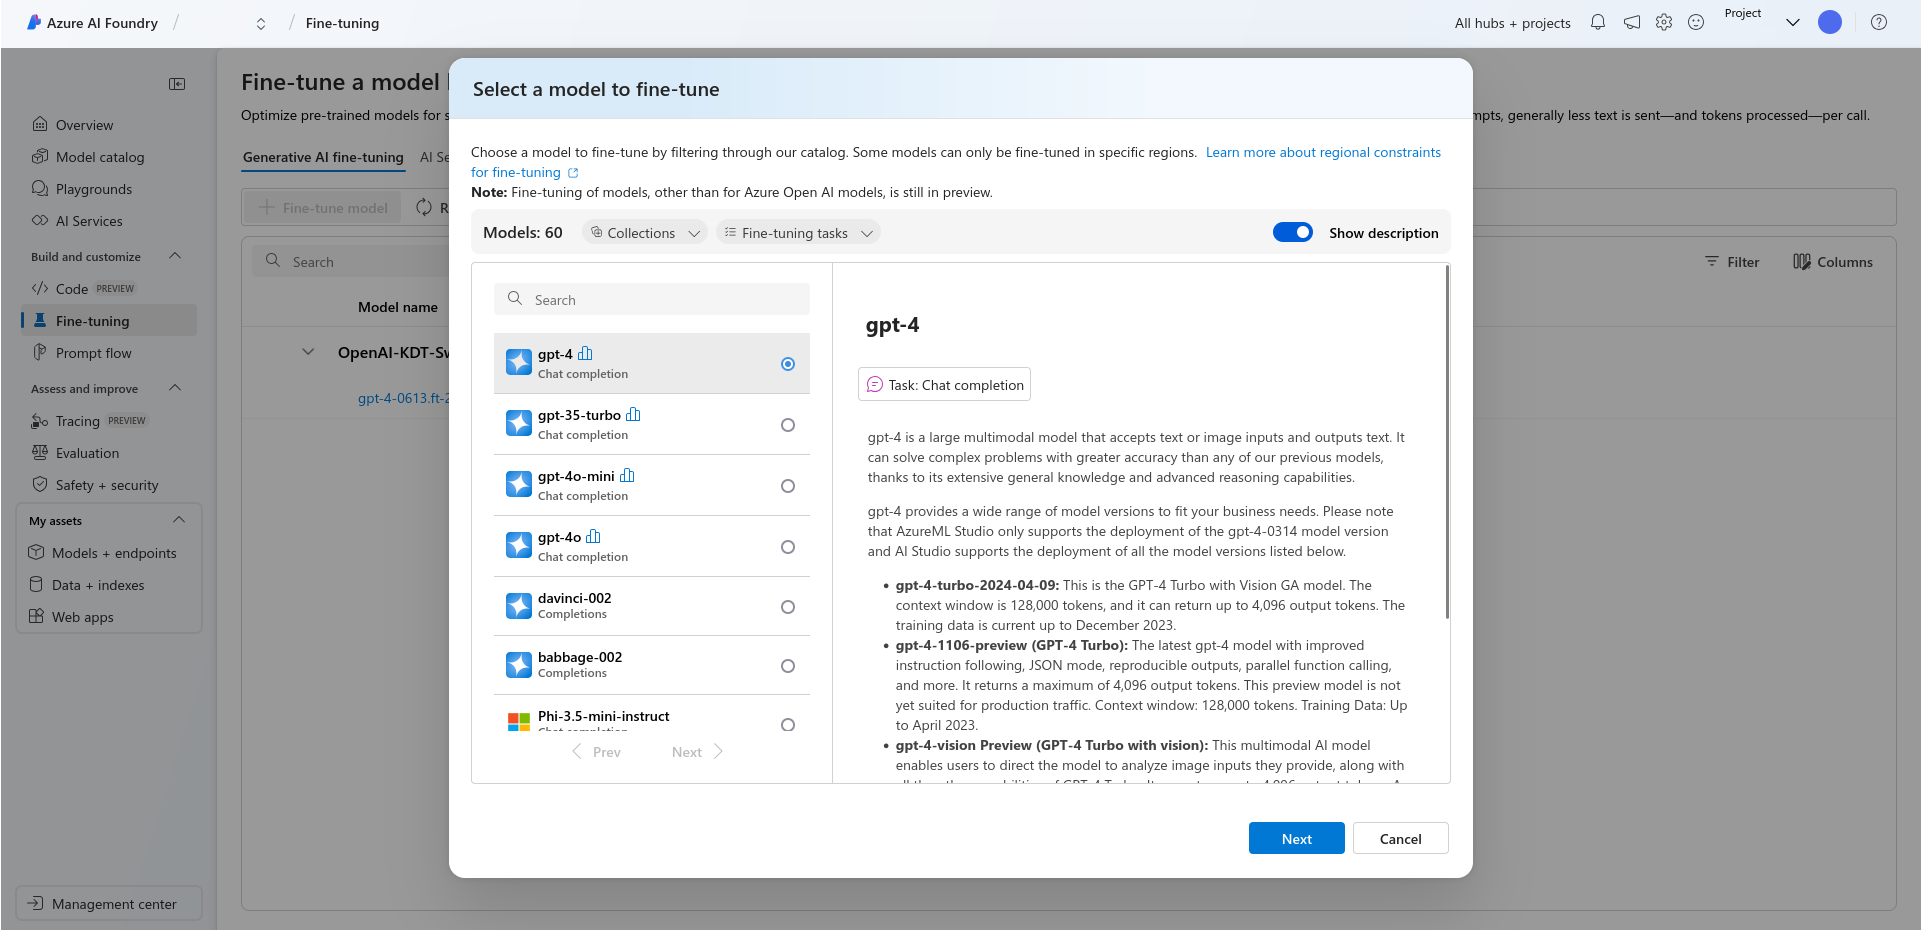Select the gpt-4o-mini radio button
Image resolution: width=1922 pixels, height=930 pixels.
788,486
